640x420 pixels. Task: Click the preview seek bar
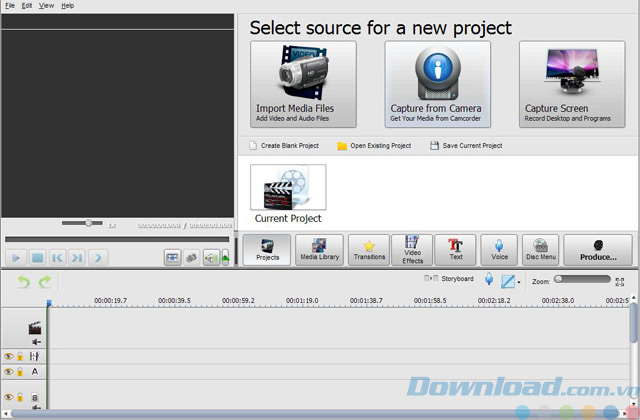117,240
